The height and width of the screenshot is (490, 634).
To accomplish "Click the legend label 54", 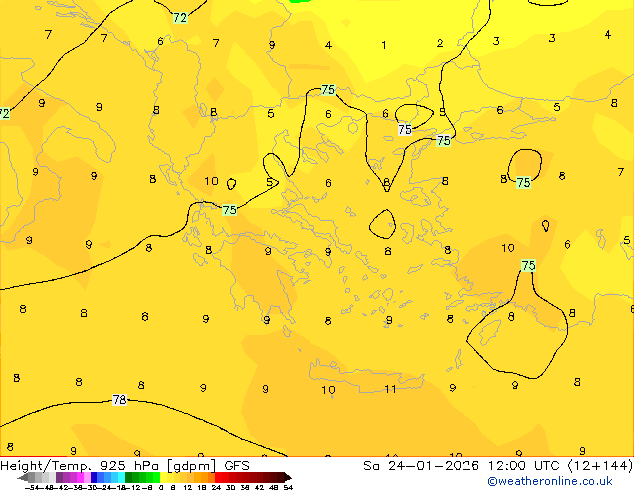I will (x=287, y=487).
